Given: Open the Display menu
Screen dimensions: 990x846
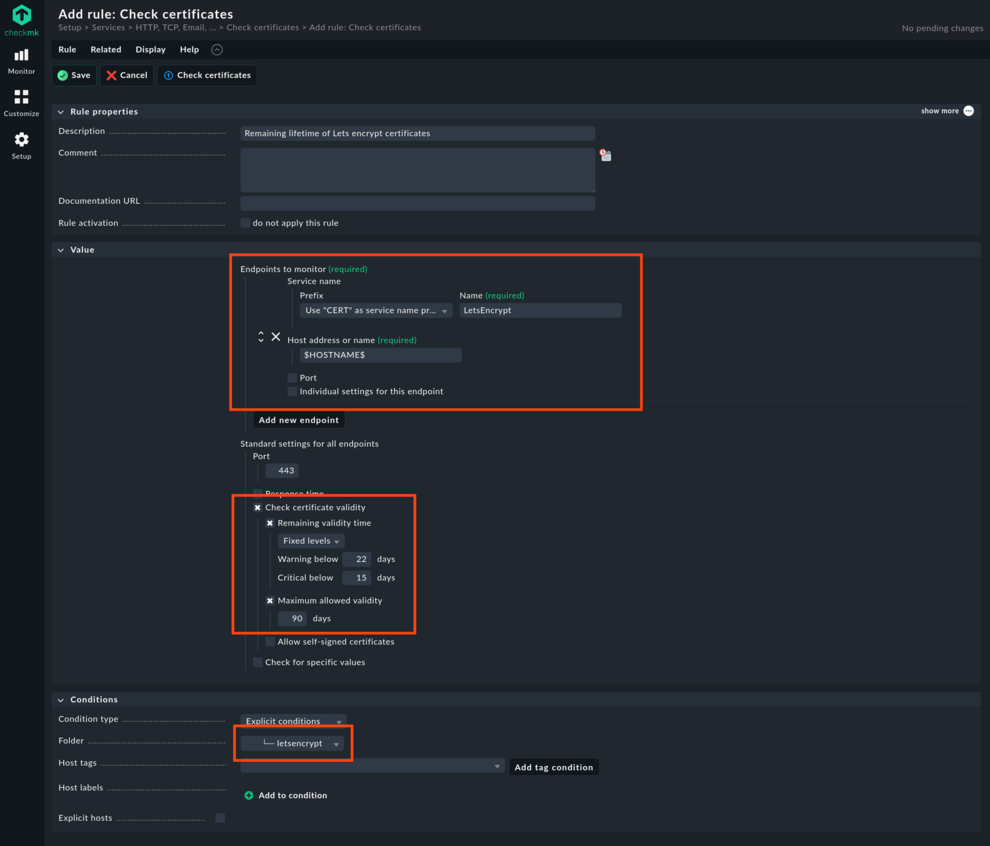Looking at the screenshot, I should (150, 49).
